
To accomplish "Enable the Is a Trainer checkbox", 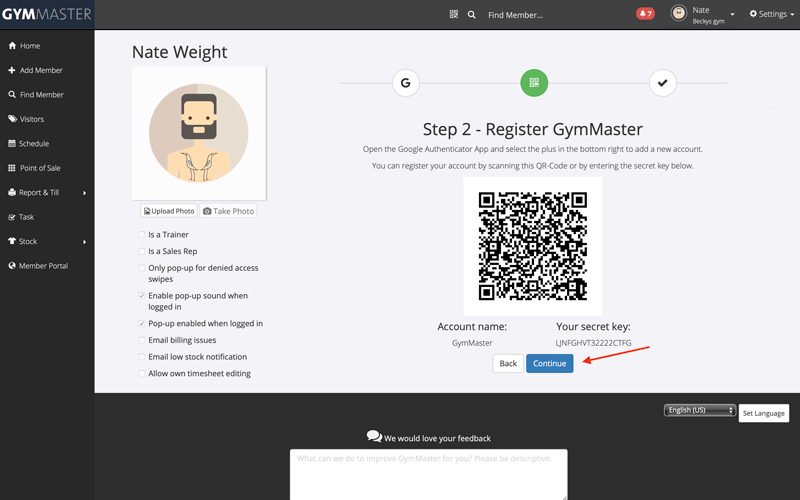I will pyautogui.click(x=142, y=235).
